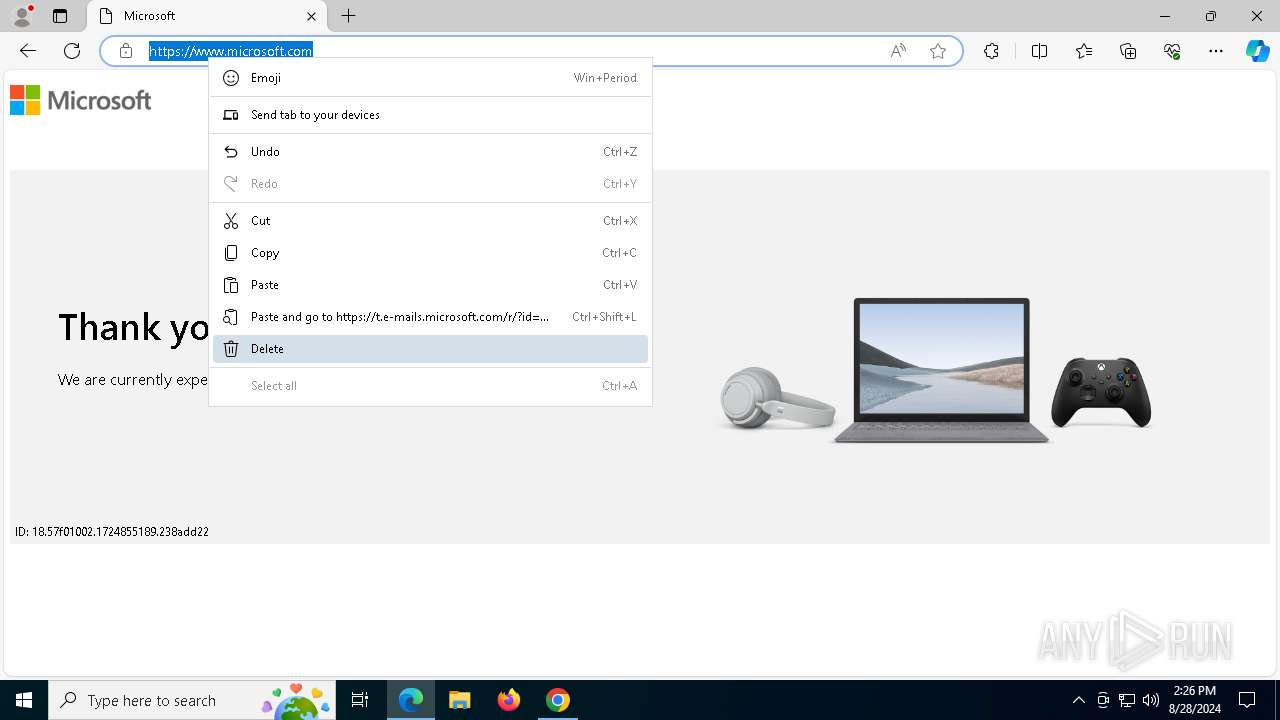This screenshot has height=720, width=1280.
Task: Click the error ID text on the page
Action: point(112,532)
